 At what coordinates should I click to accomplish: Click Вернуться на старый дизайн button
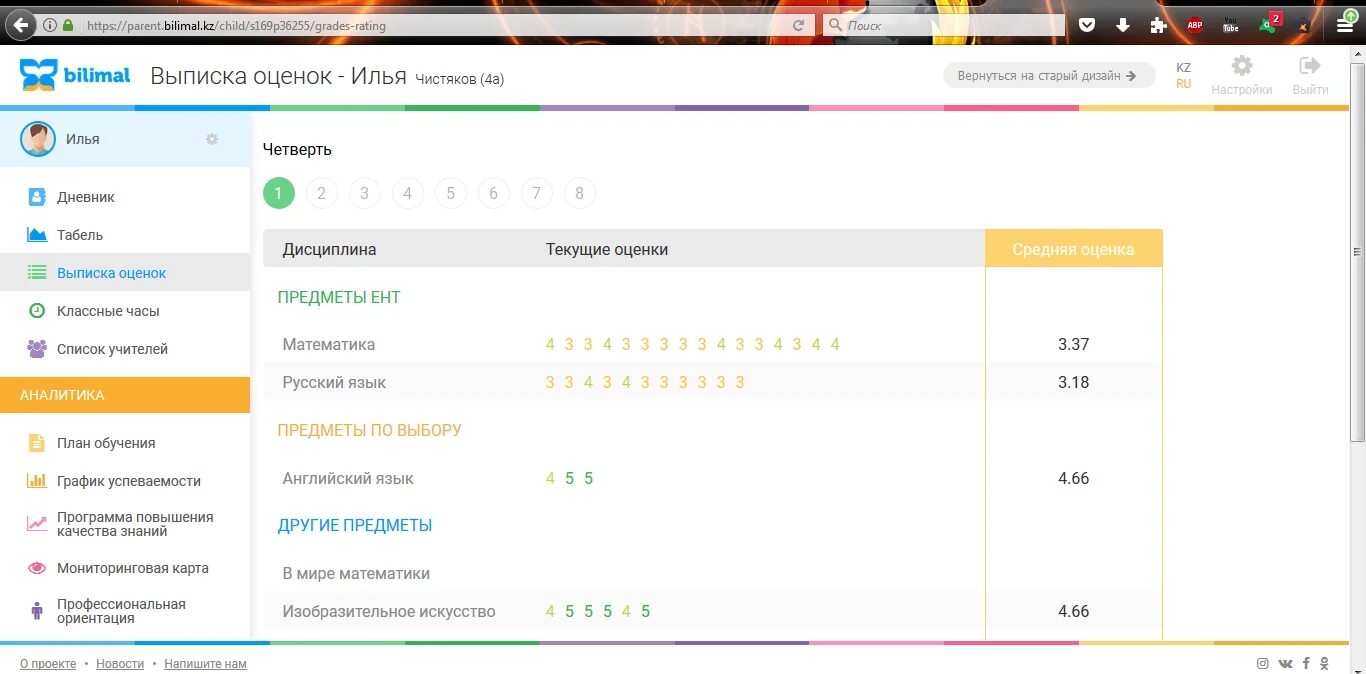tap(1048, 75)
